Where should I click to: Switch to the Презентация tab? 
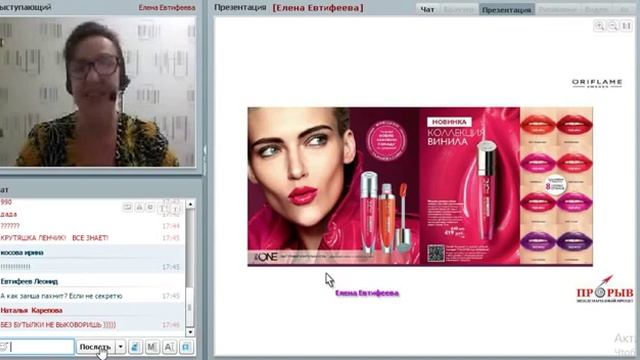(x=507, y=10)
